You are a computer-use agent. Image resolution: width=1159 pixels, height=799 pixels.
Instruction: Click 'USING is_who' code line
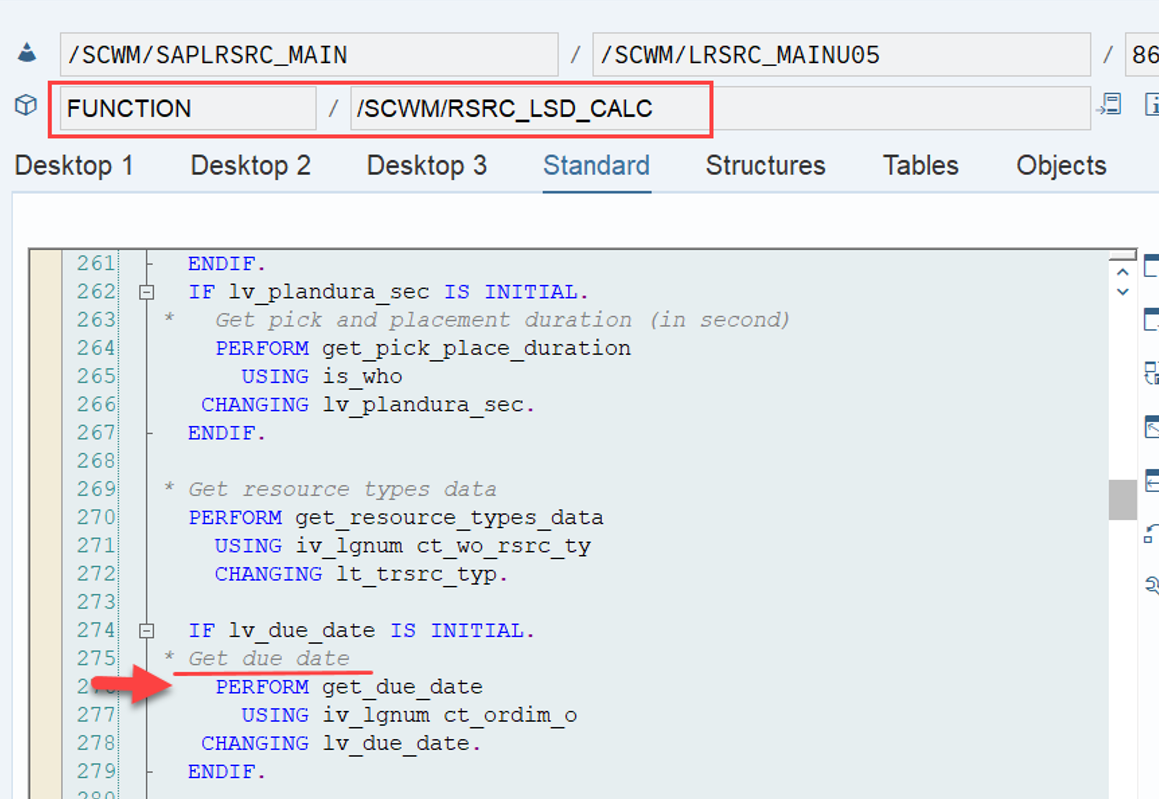[x=322, y=376]
